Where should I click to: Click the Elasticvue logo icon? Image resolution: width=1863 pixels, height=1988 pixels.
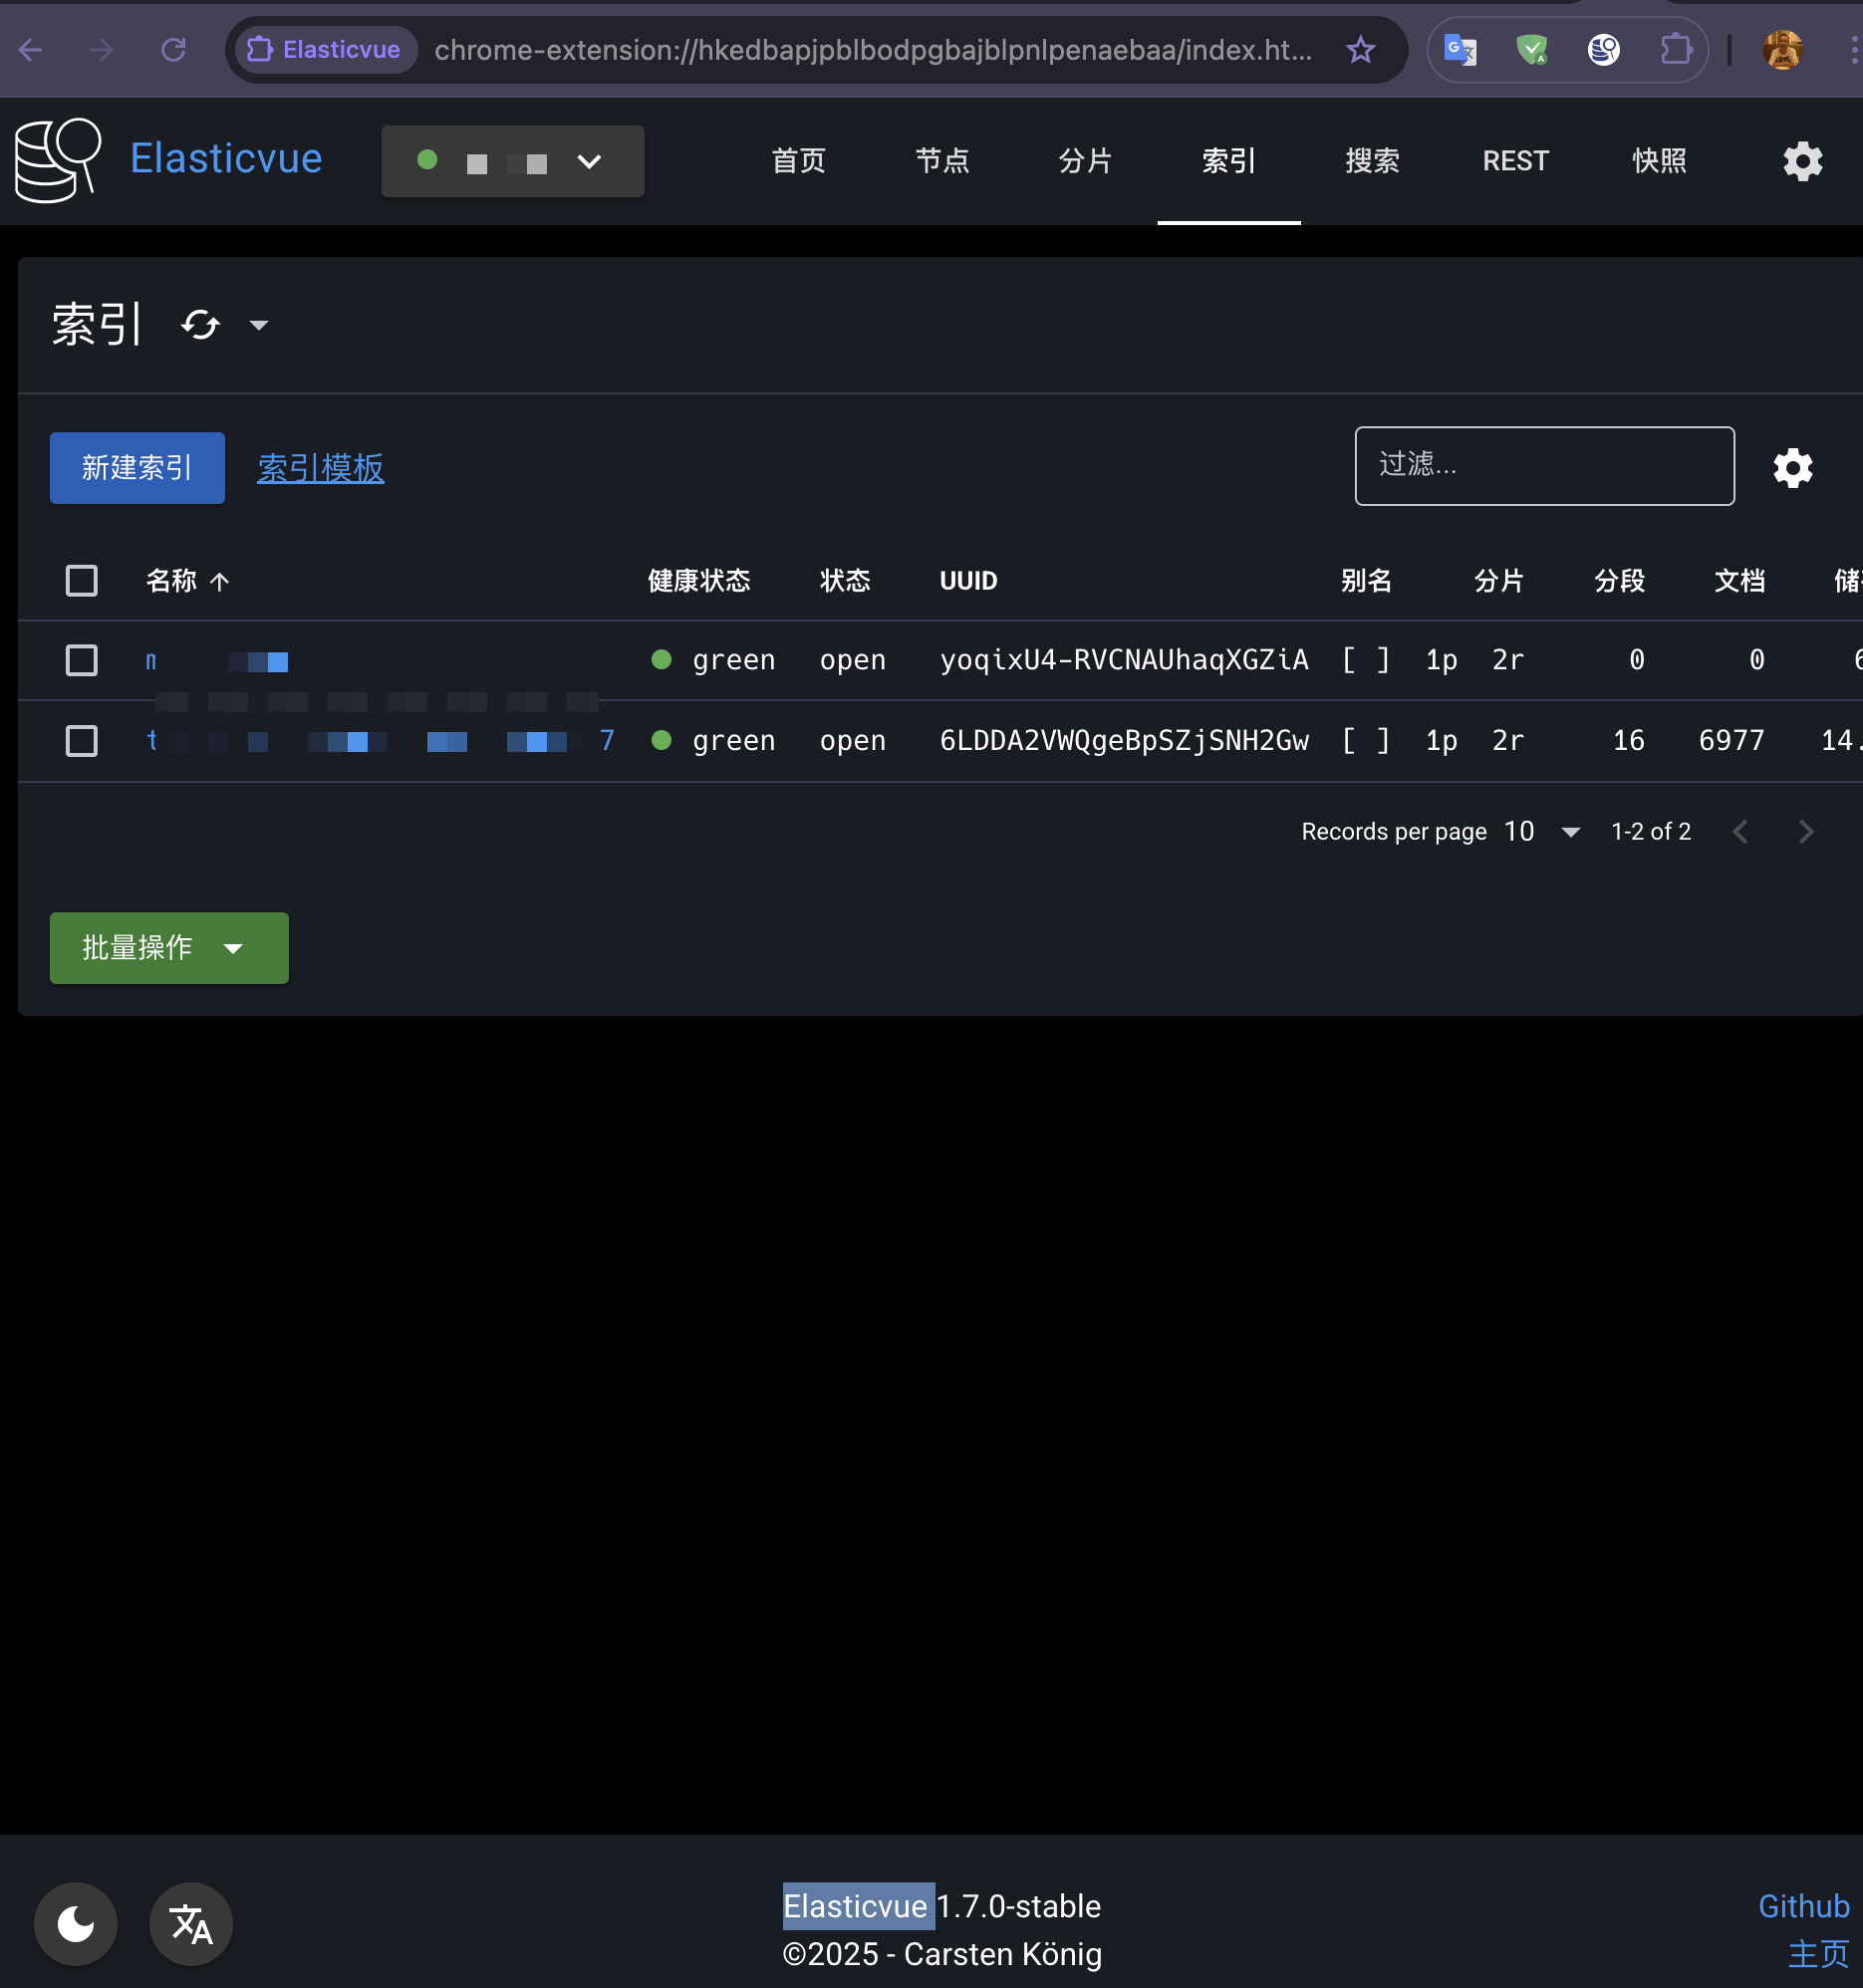point(58,160)
